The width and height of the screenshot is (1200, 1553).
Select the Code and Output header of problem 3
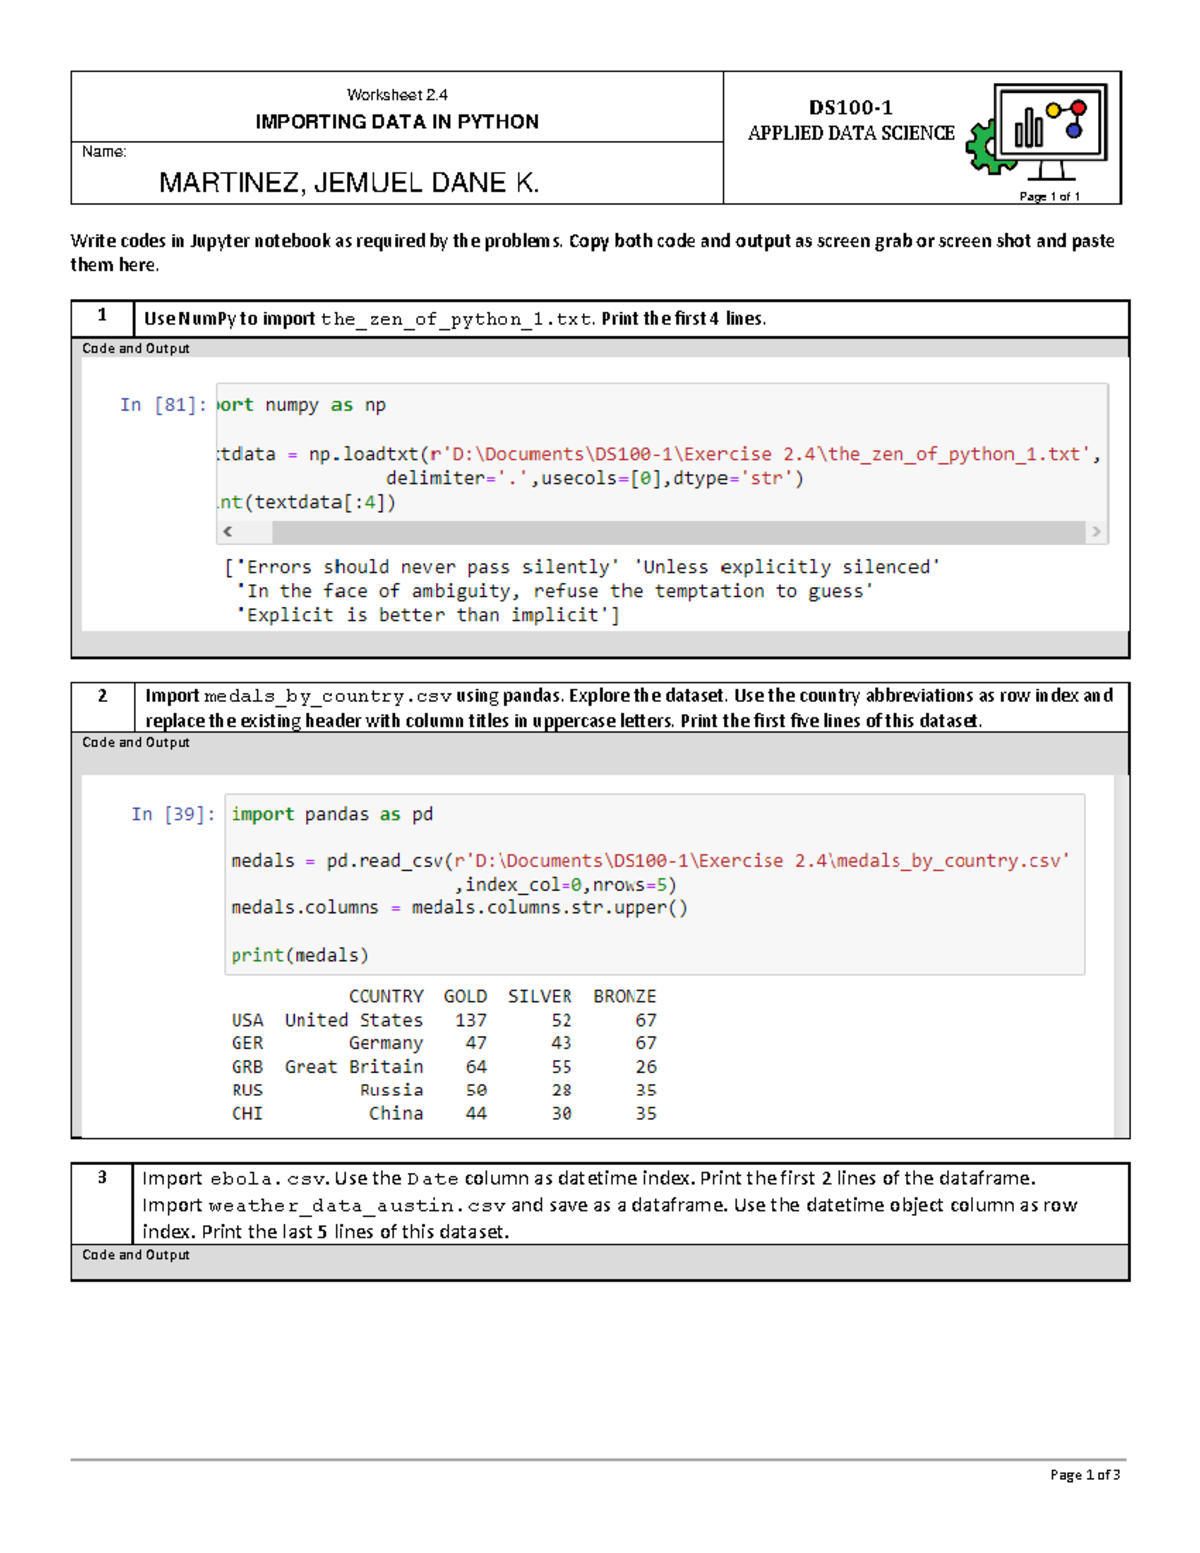click(x=136, y=1253)
